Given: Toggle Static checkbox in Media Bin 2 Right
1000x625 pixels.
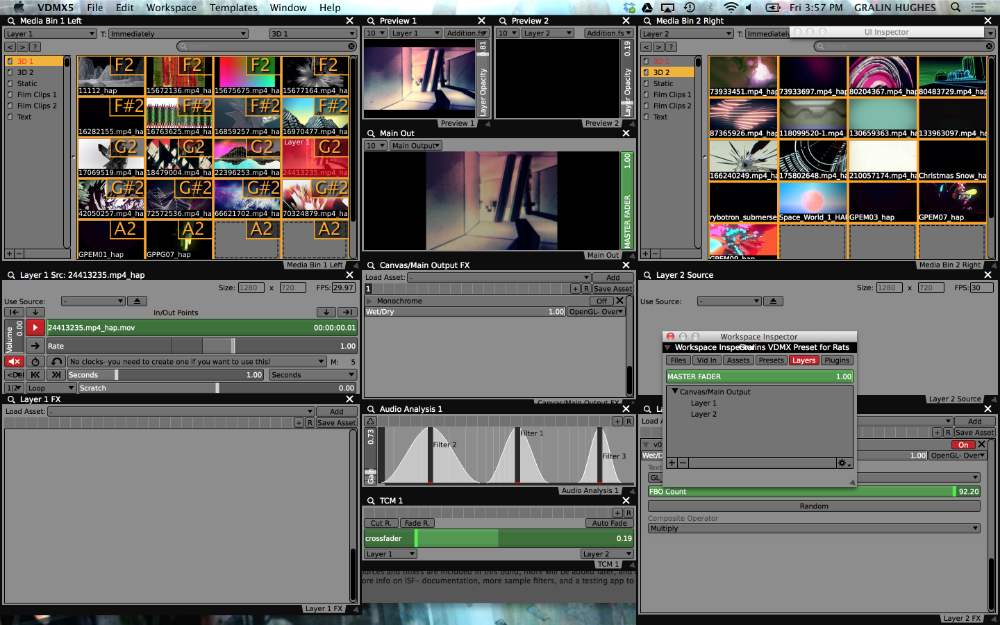Looking at the screenshot, I should pyautogui.click(x=646, y=84).
